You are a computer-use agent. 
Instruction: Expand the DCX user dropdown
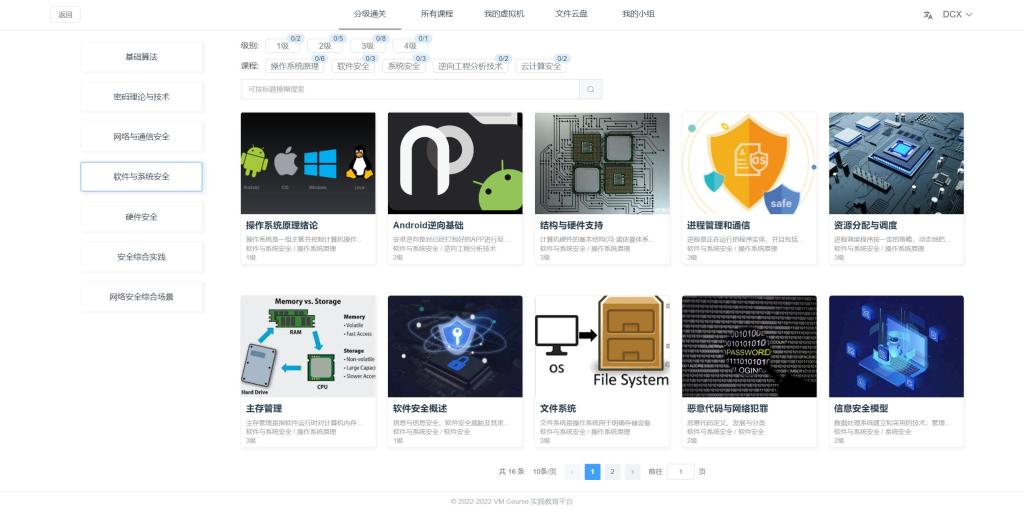pyautogui.click(x=957, y=15)
